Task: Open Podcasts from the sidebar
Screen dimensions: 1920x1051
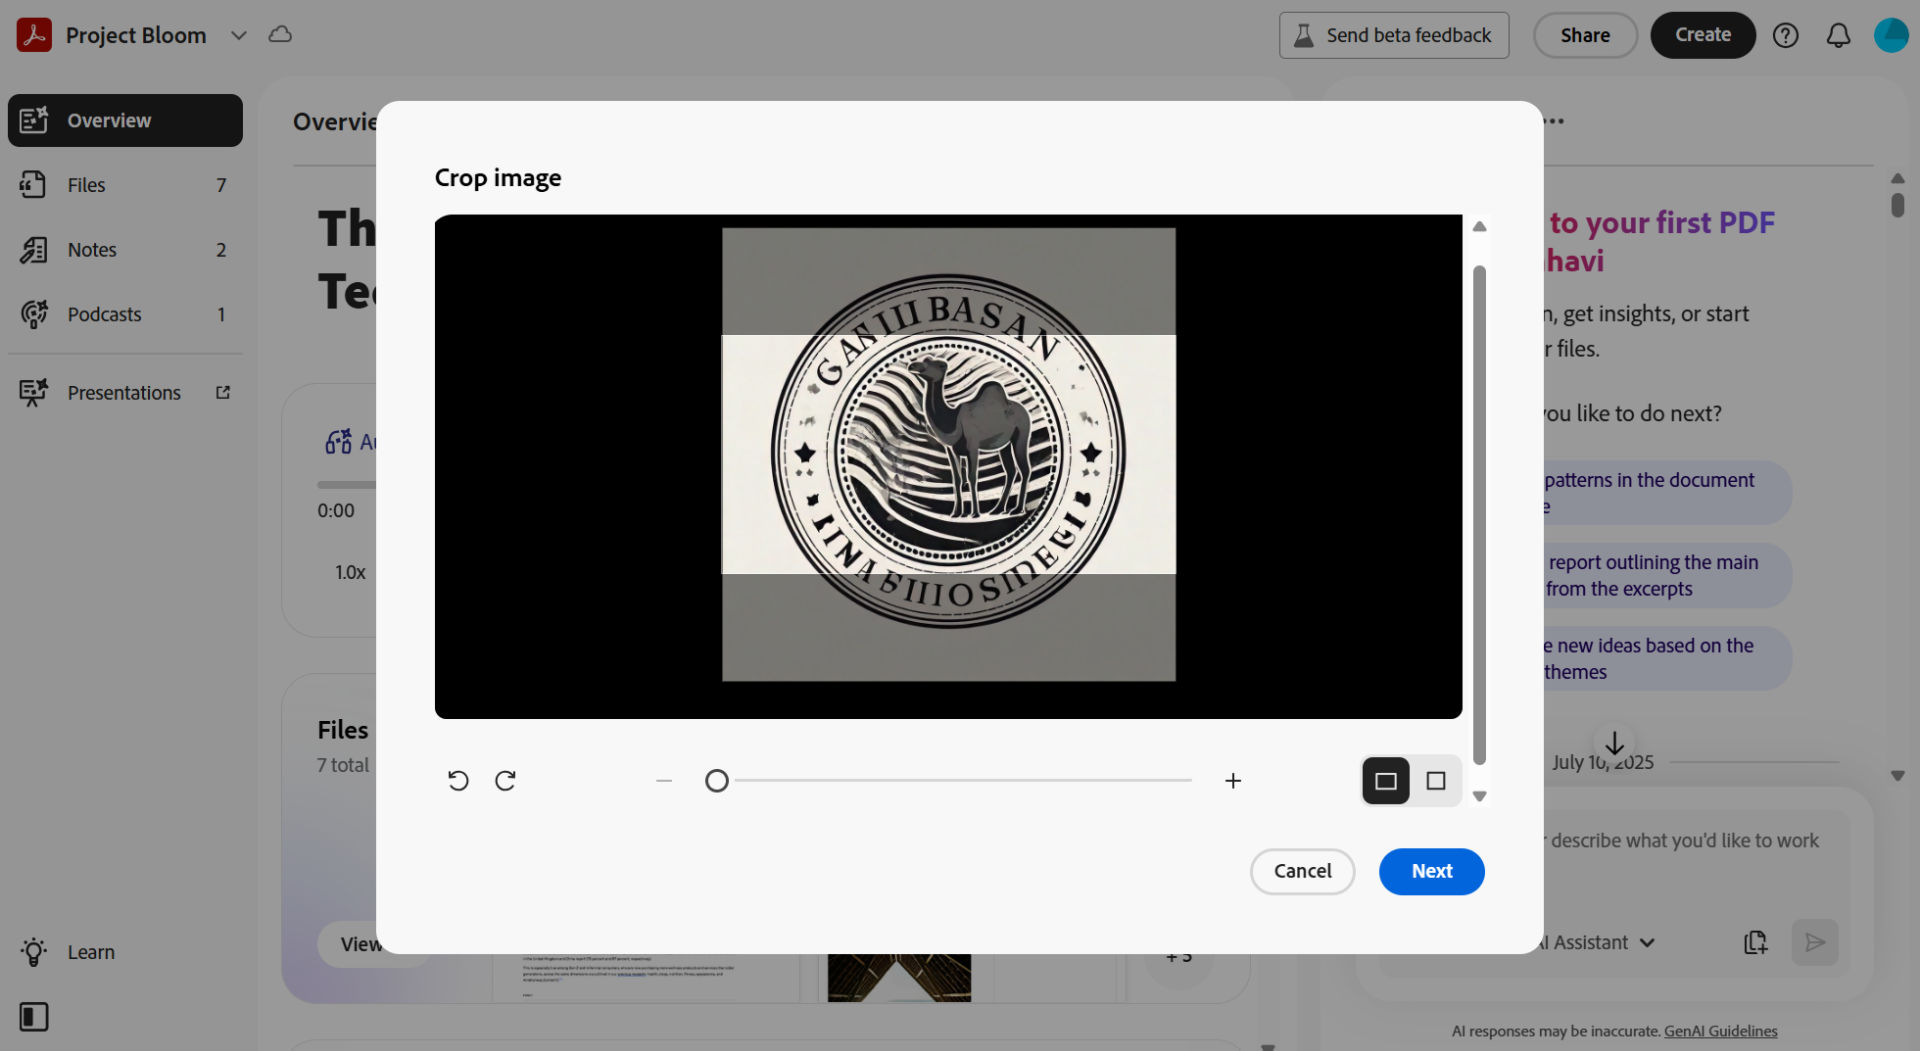Action: [104, 313]
